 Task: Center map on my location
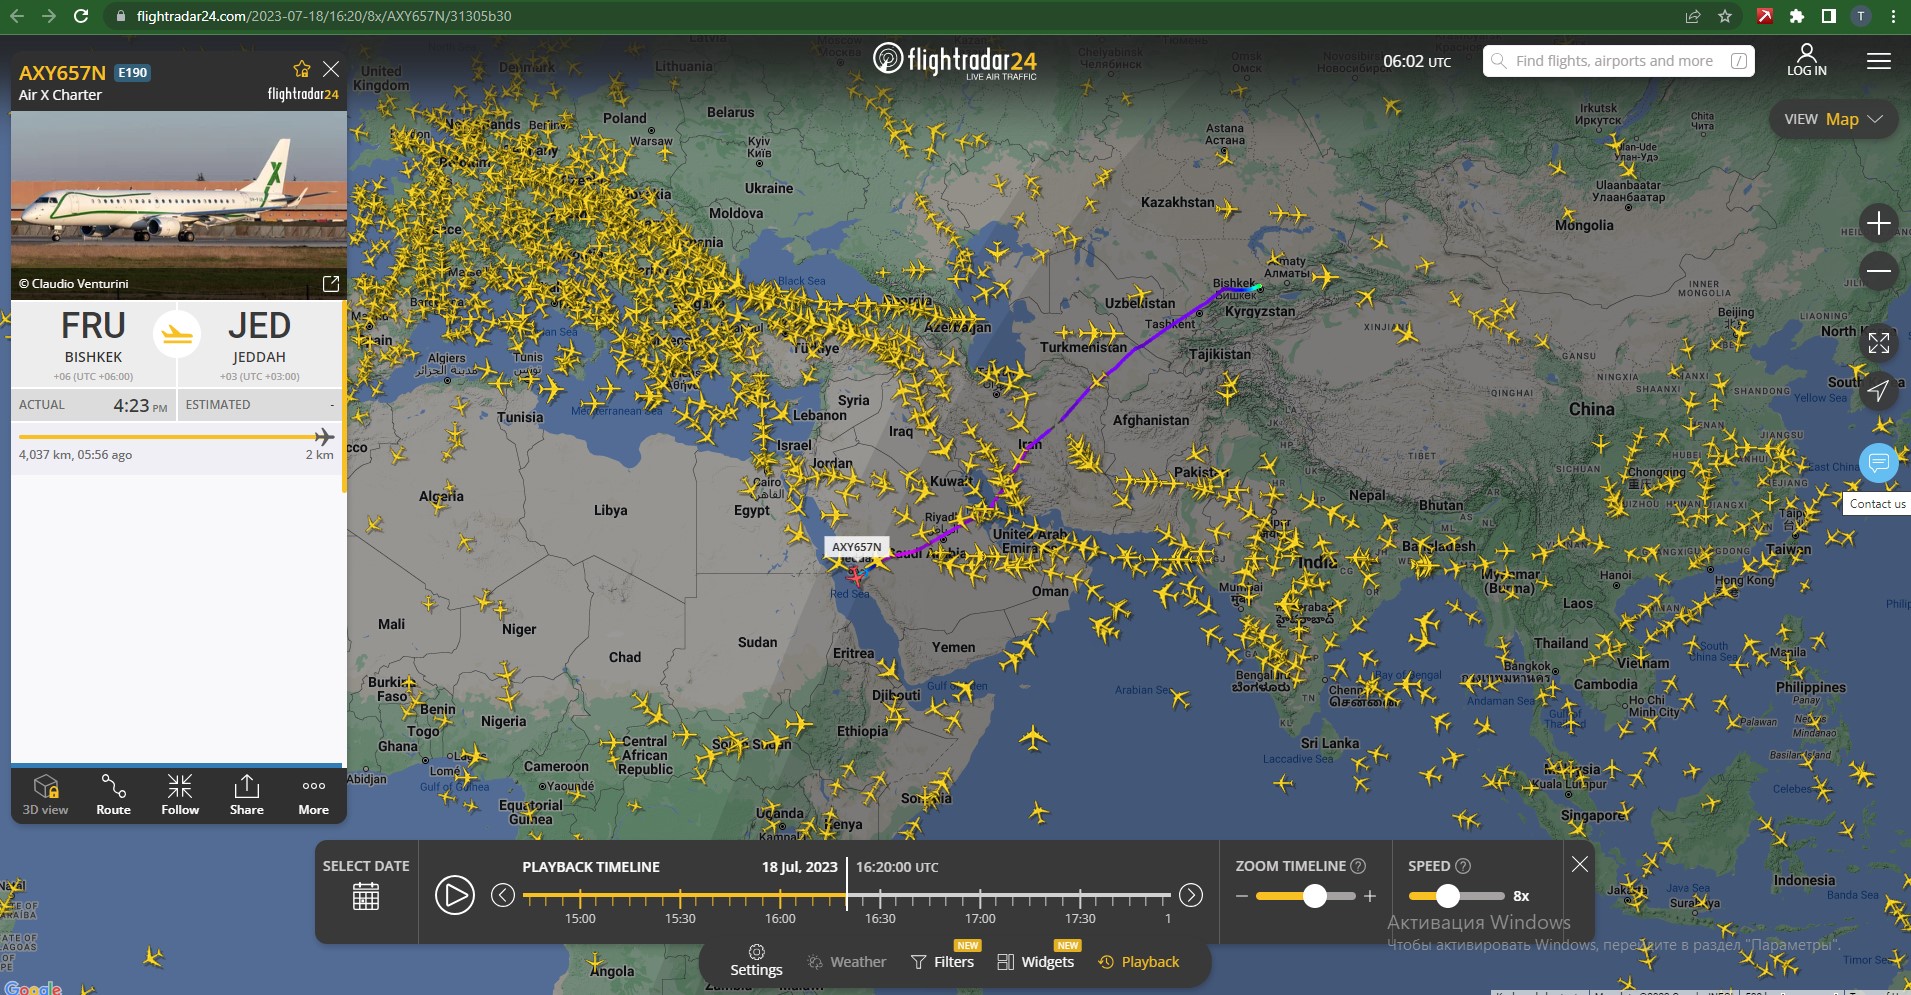[x=1879, y=391]
